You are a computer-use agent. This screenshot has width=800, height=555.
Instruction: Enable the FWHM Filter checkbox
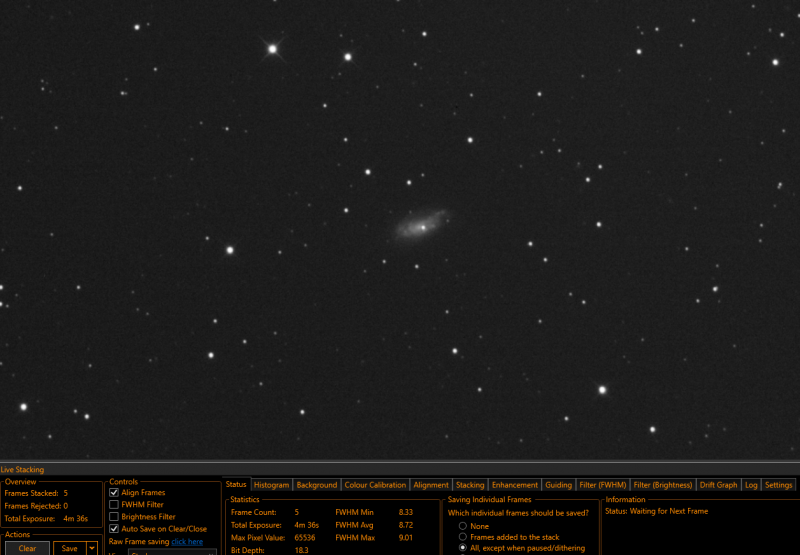pos(114,504)
